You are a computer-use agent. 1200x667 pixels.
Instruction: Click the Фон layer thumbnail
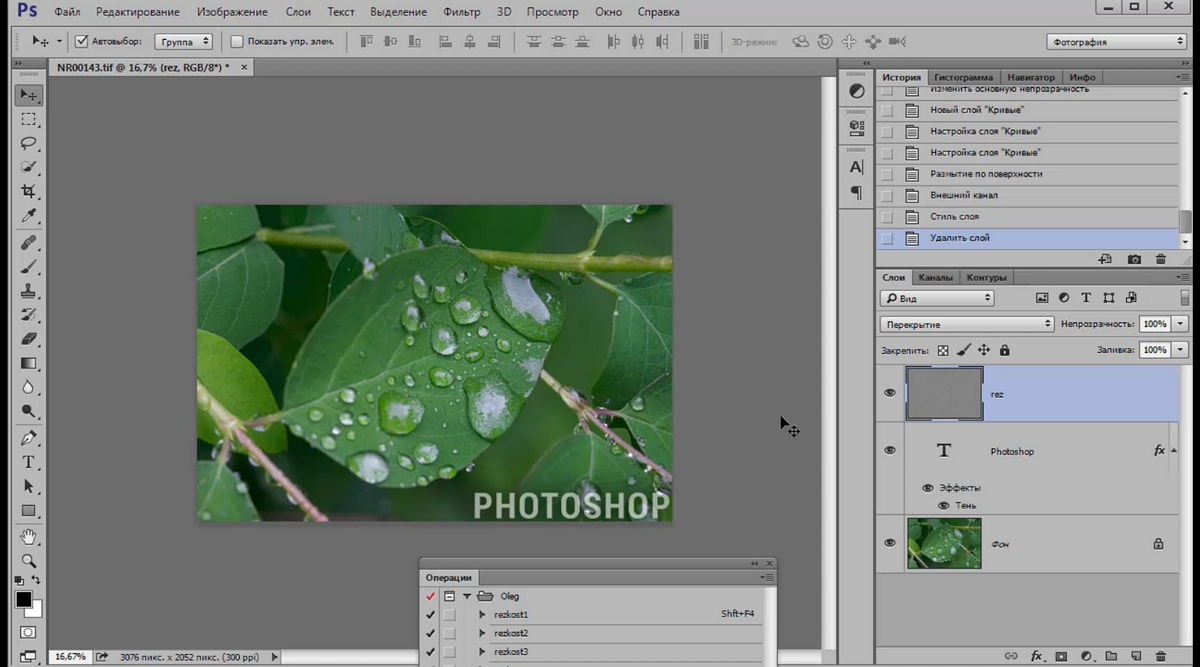[944, 543]
